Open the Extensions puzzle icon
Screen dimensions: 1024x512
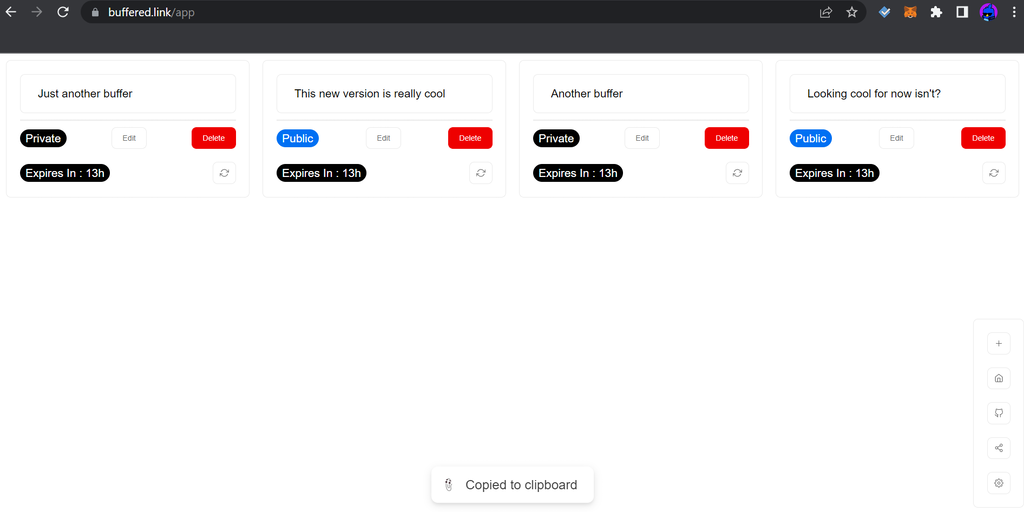pos(936,12)
